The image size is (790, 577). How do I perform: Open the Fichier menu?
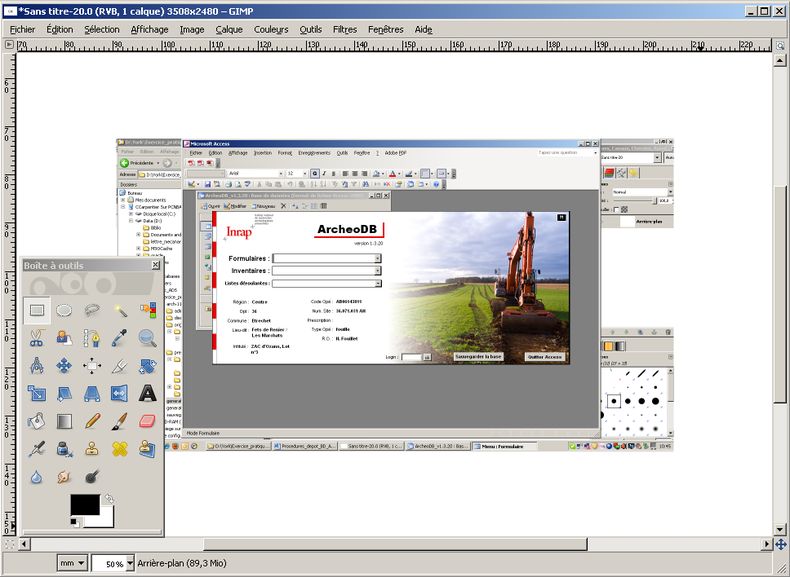pos(23,29)
